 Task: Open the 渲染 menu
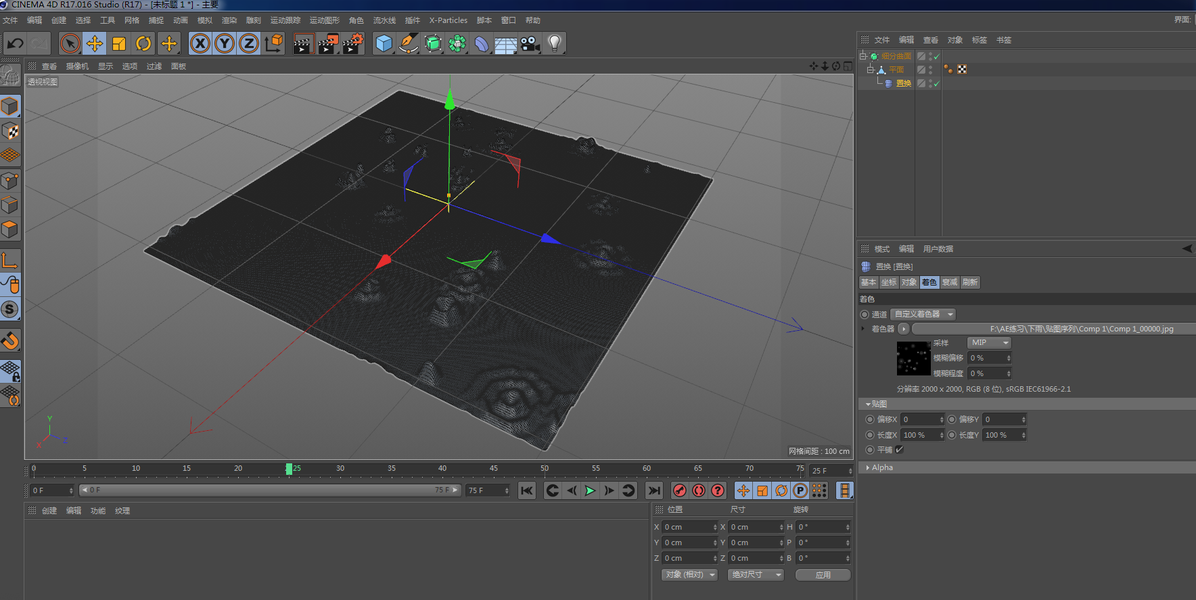(228, 21)
